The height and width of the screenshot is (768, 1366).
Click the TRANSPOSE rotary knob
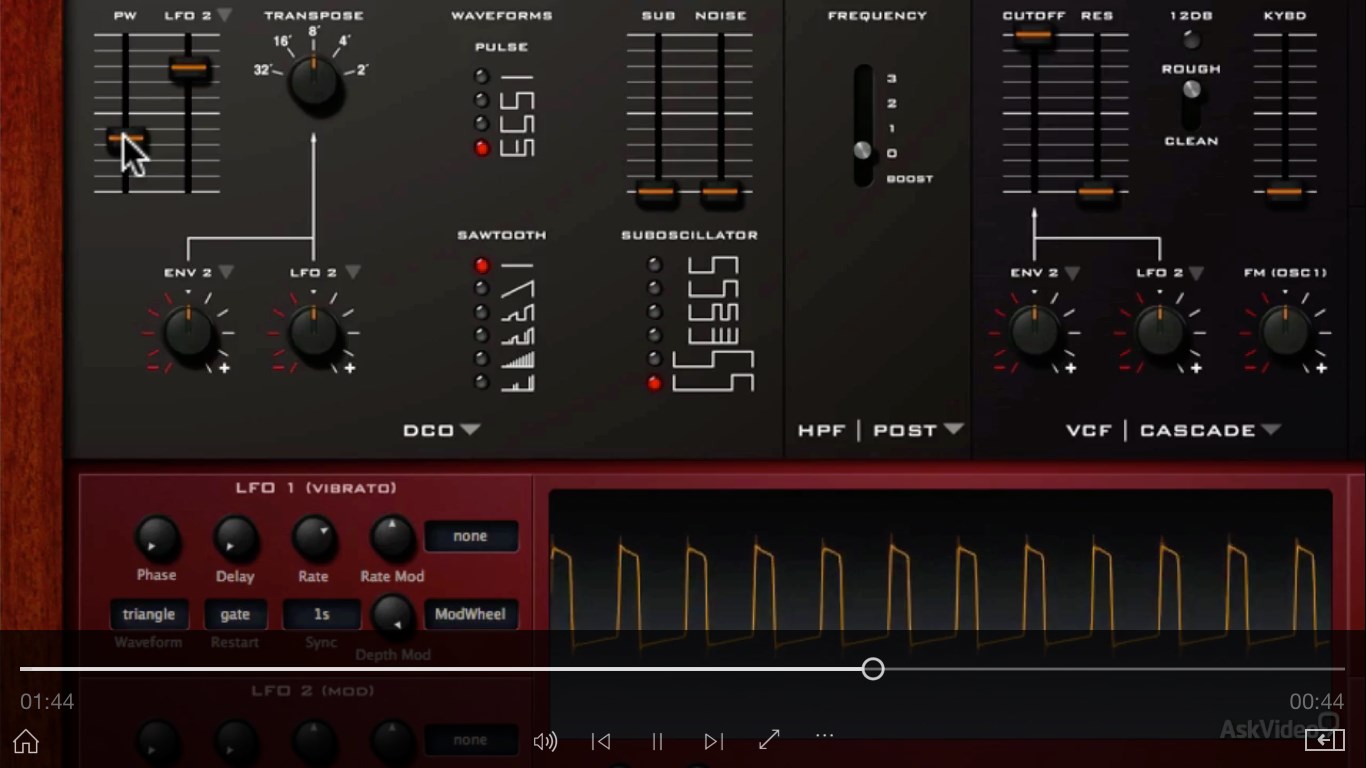(x=315, y=82)
